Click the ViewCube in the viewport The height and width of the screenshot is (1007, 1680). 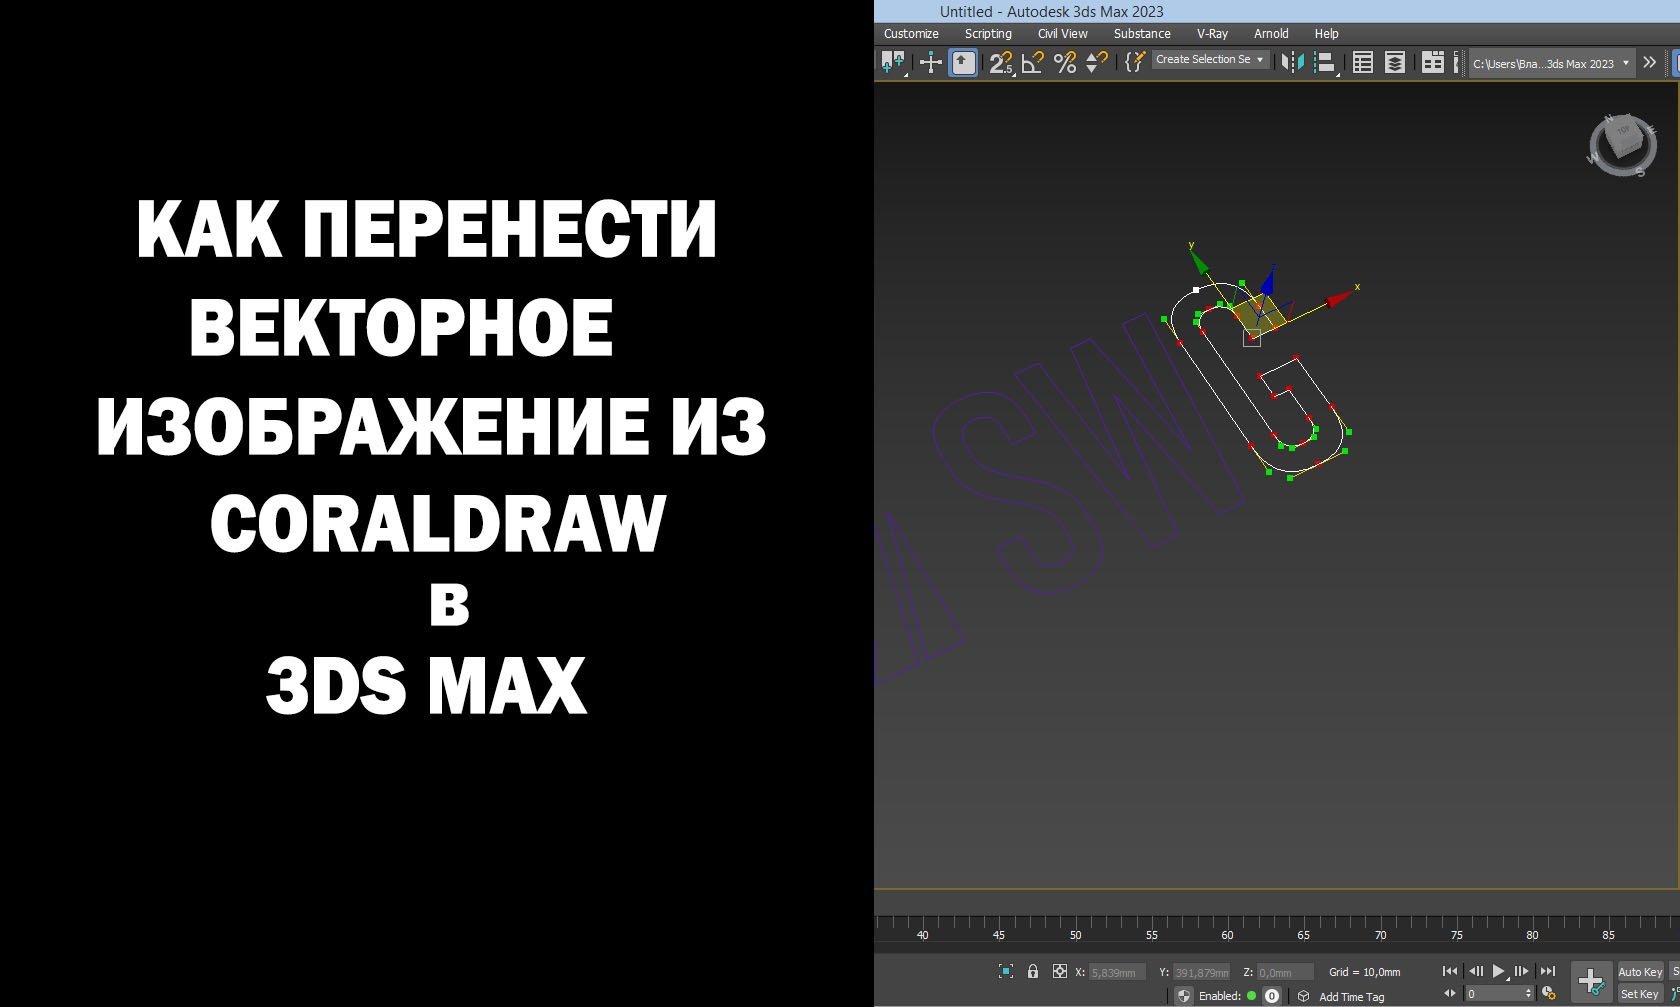tap(1622, 145)
